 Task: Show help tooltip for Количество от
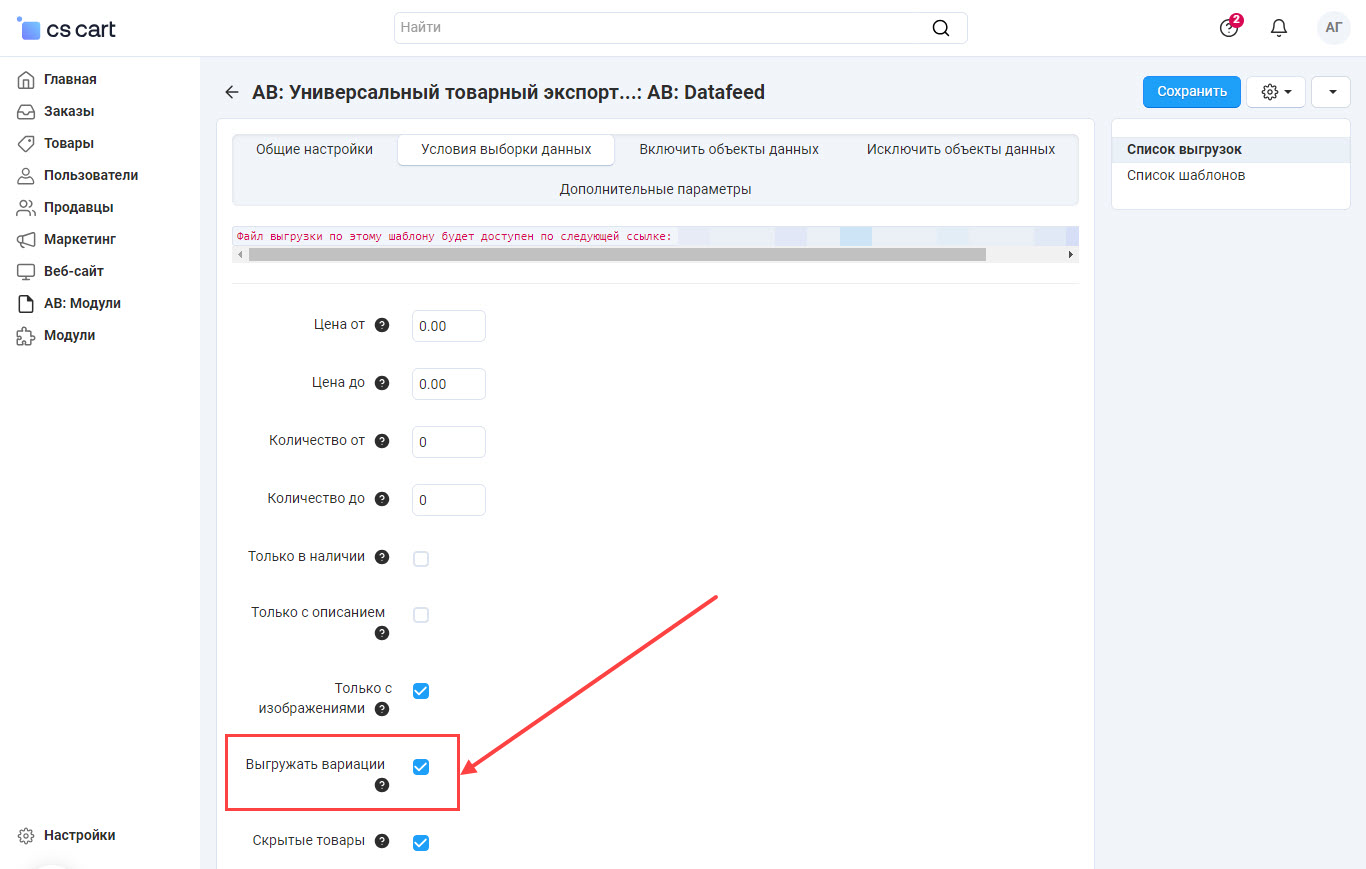pos(381,441)
